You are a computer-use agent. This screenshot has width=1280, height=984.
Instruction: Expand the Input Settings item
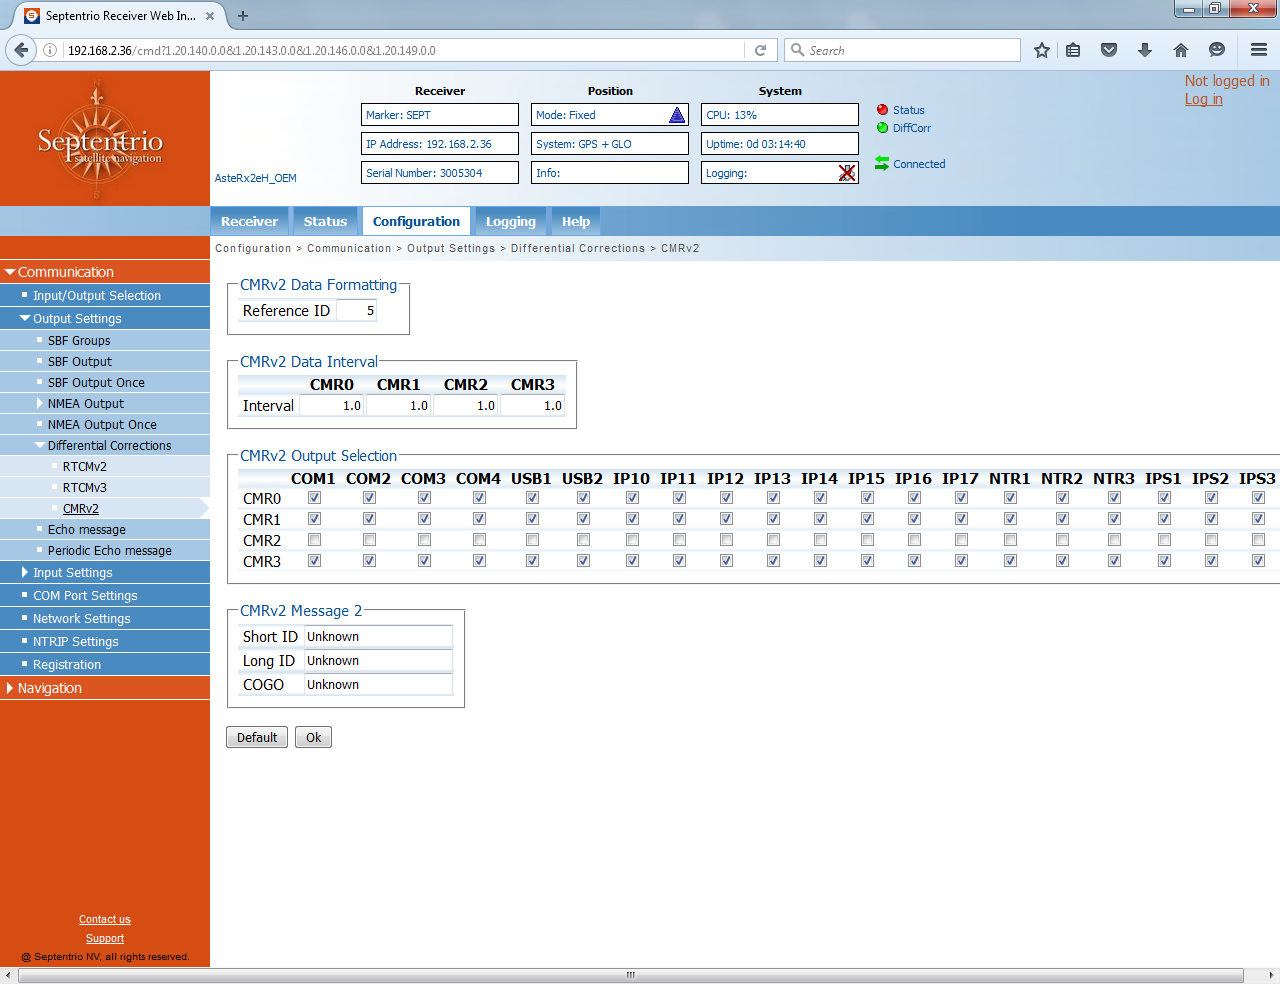pyautogui.click(x=25, y=572)
